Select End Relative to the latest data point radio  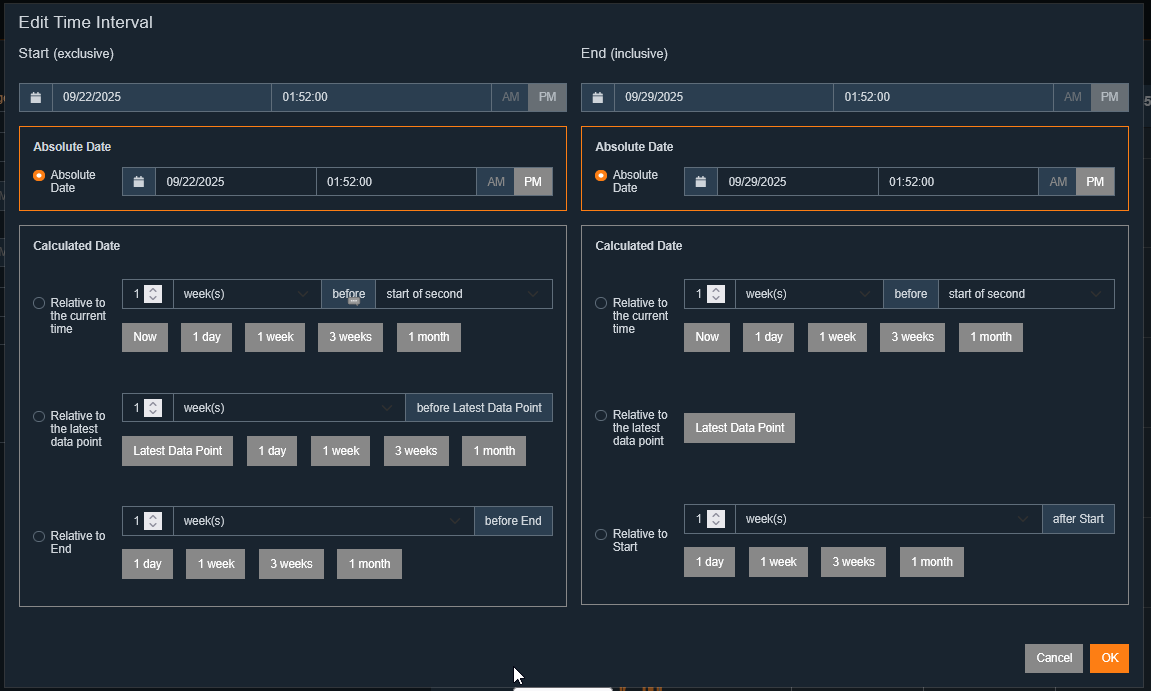point(601,415)
